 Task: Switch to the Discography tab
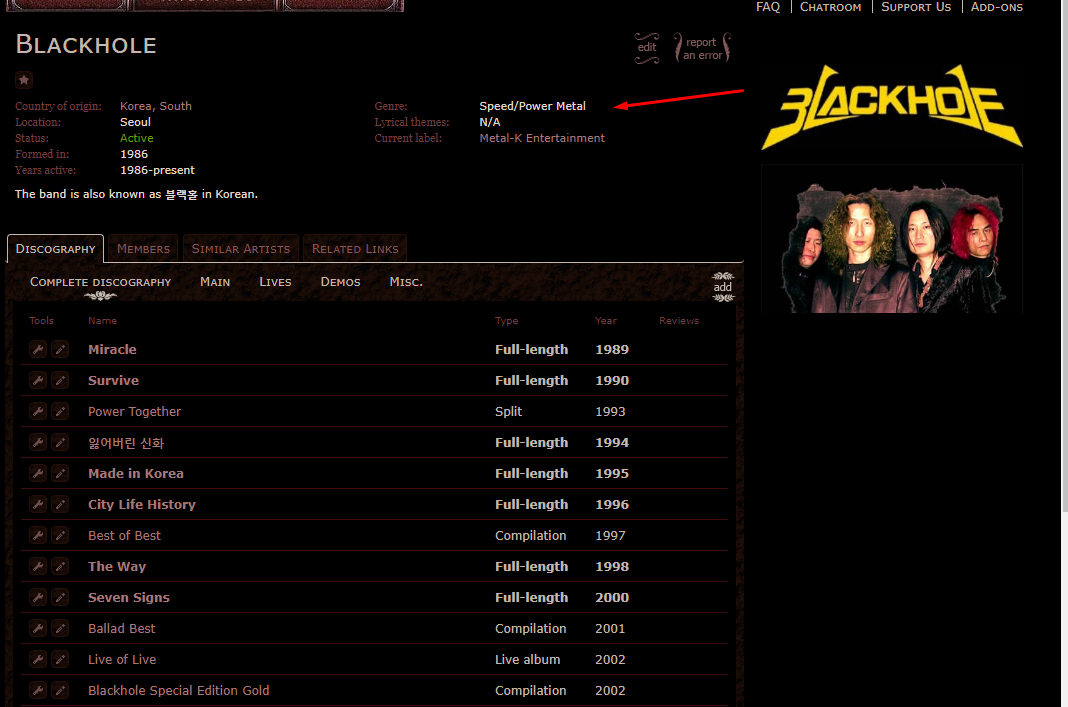[56, 249]
